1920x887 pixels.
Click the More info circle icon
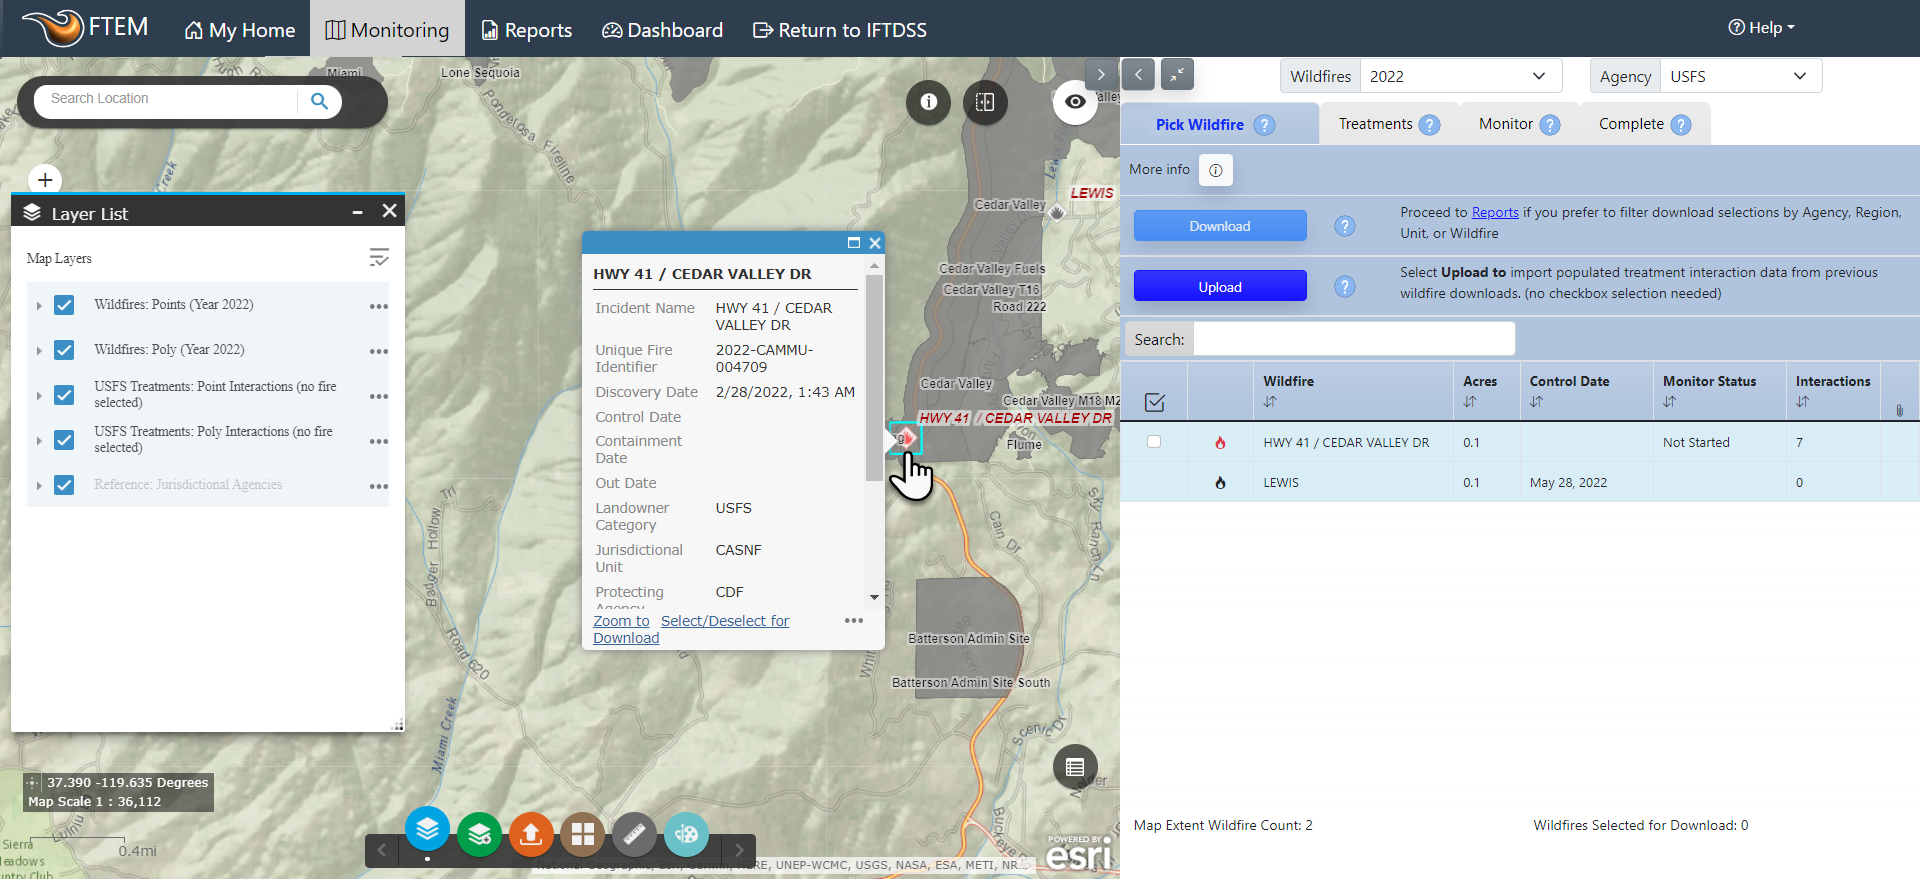point(1216,170)
